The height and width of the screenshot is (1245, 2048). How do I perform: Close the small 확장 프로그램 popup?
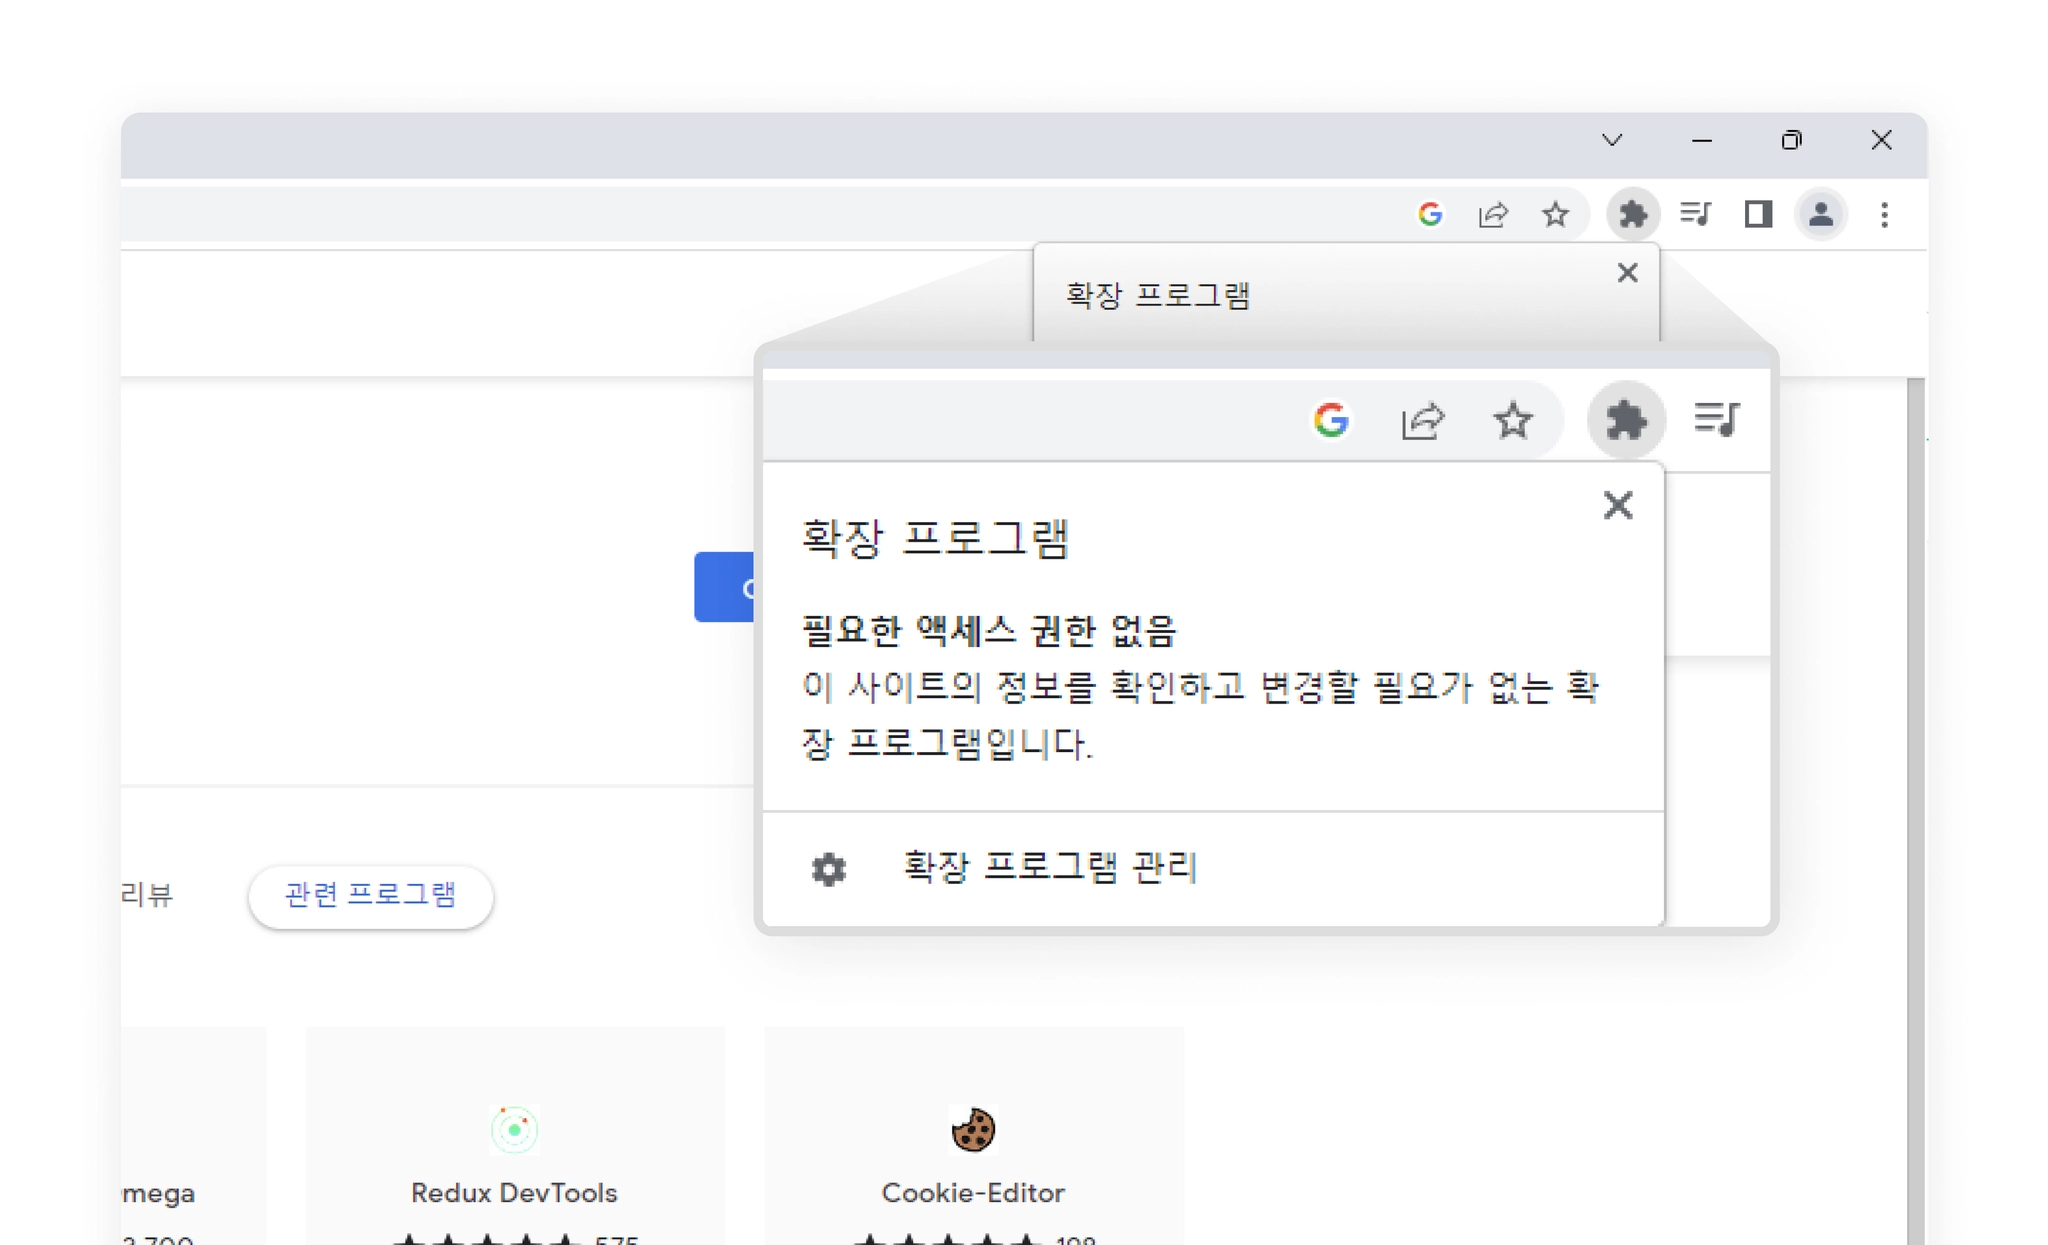[x=1627, y=273]
